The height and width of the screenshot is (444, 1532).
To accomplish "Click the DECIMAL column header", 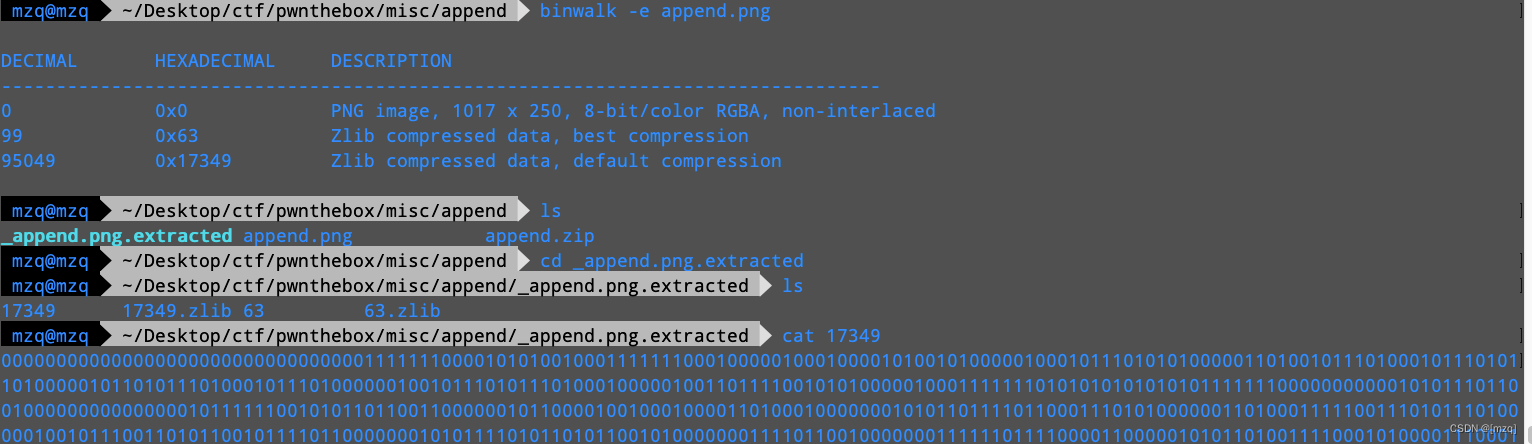I will [39, 61].
